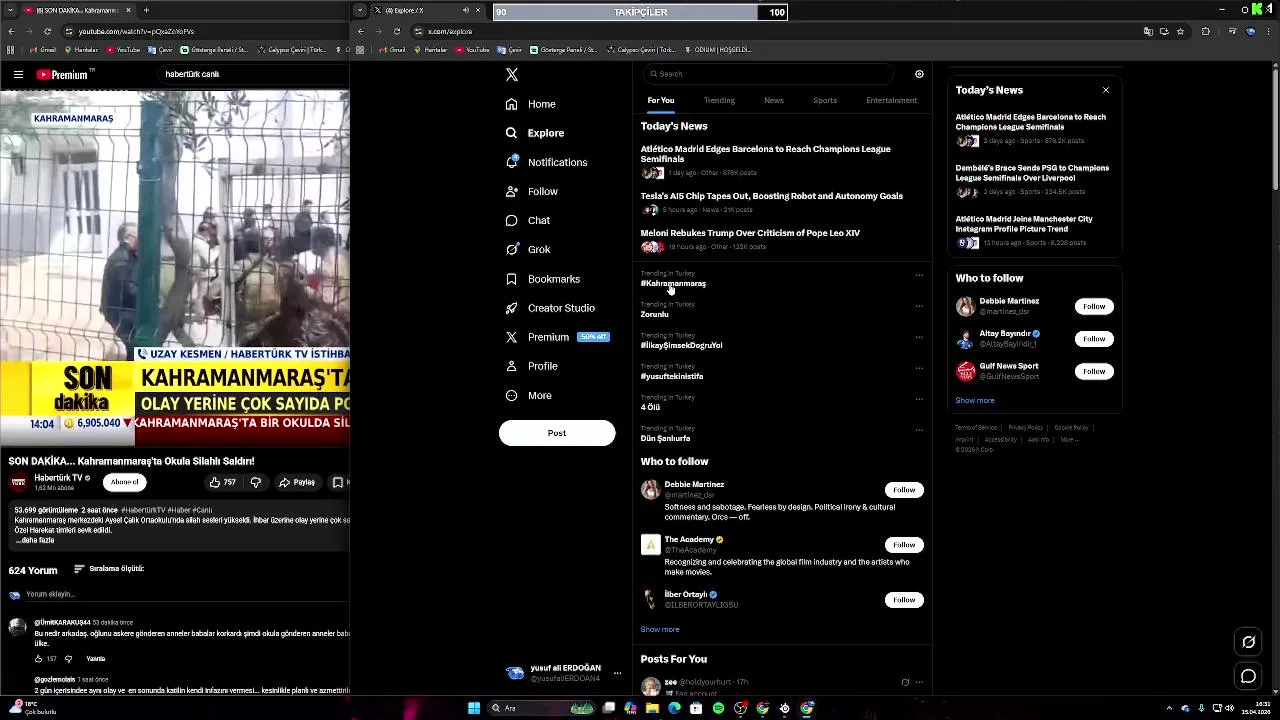Dislike the Habertürk YouTube video
This screenshot has width=1280, height=720.
click(256, 482)
